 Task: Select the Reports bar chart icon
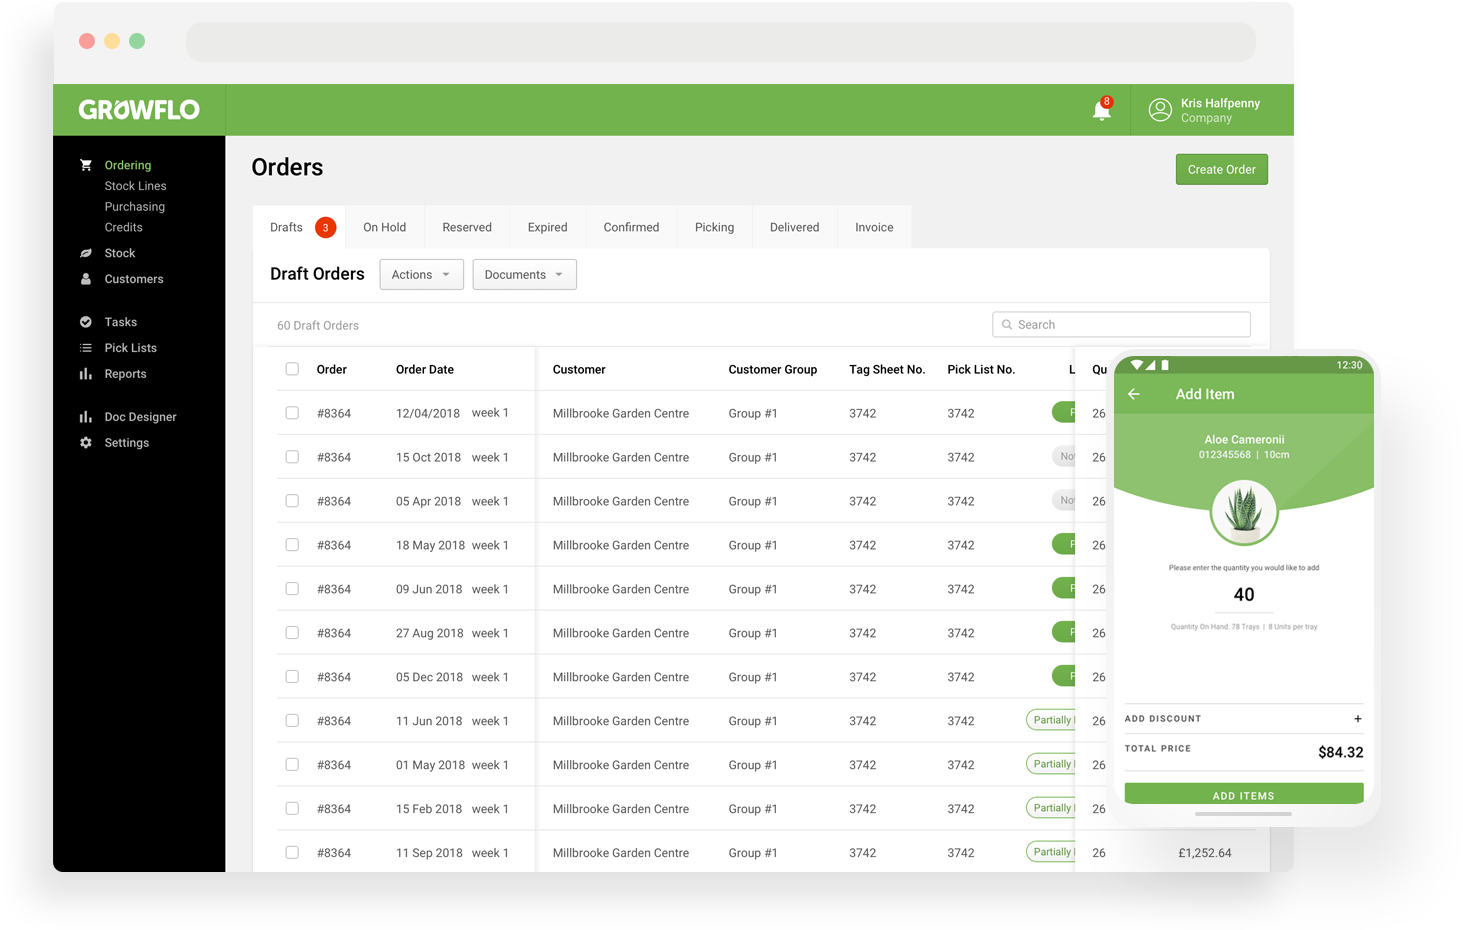coord(86,373)
